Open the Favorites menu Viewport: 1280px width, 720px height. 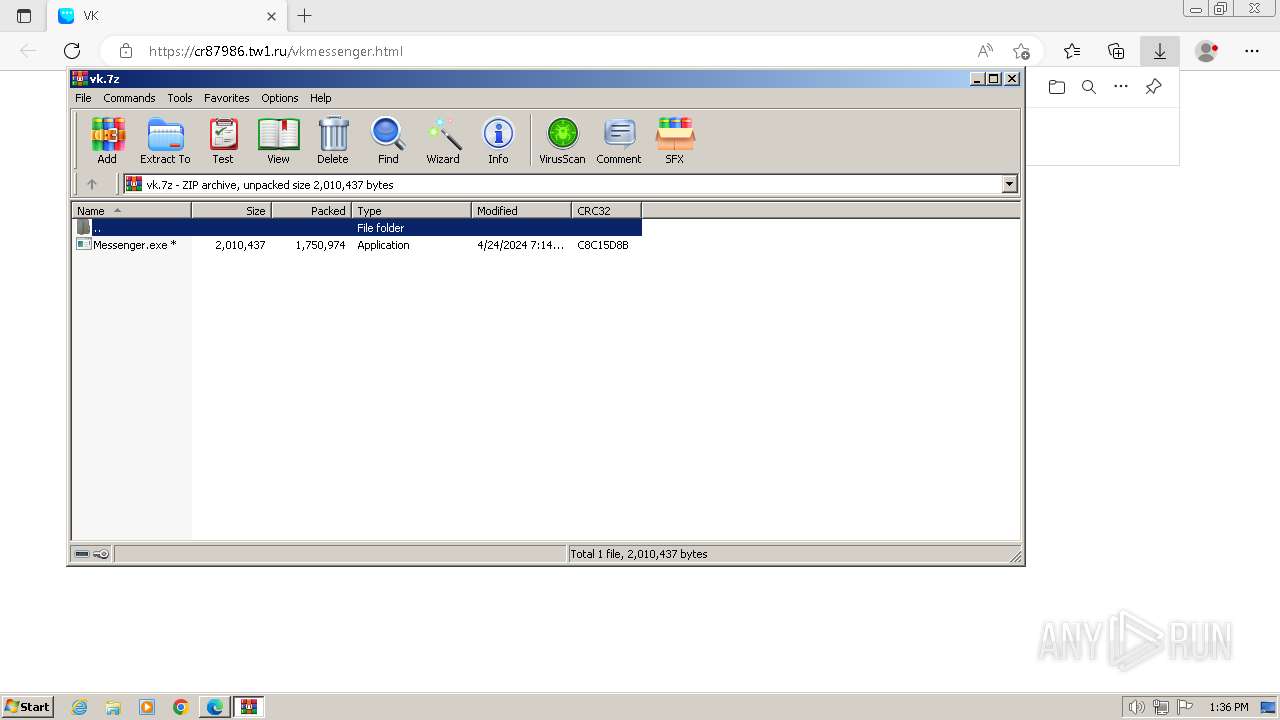coord(227,98)
